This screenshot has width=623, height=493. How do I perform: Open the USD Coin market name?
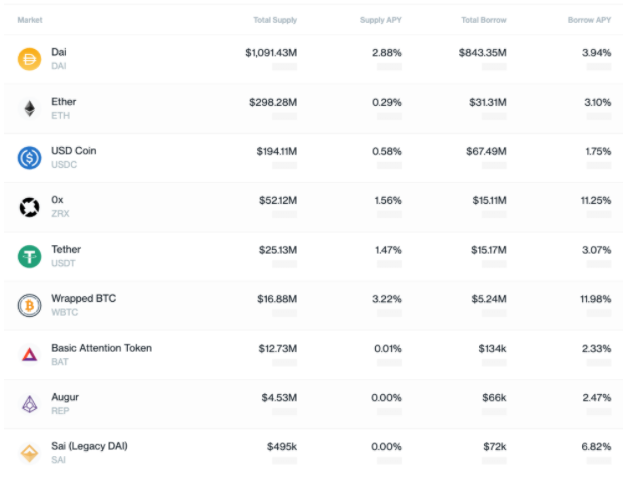74,151
